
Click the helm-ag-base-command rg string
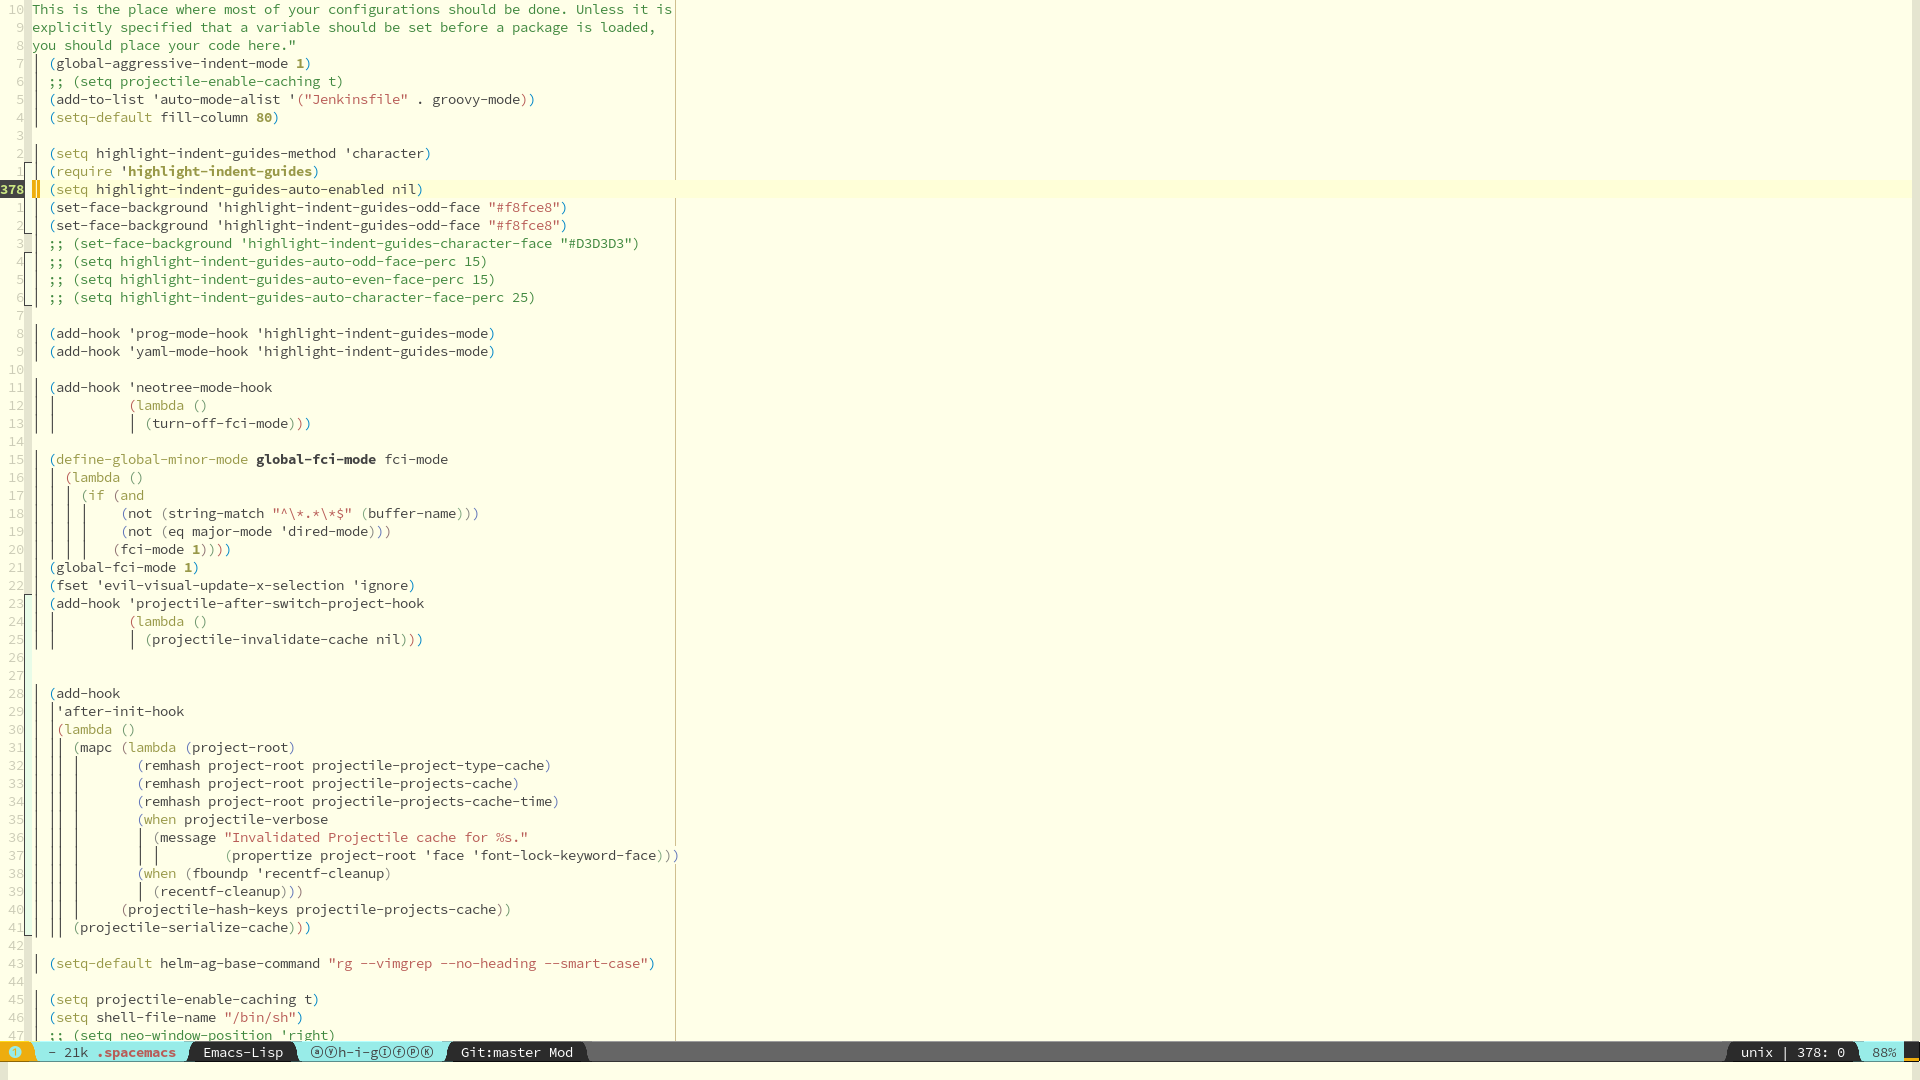(488, 963)
